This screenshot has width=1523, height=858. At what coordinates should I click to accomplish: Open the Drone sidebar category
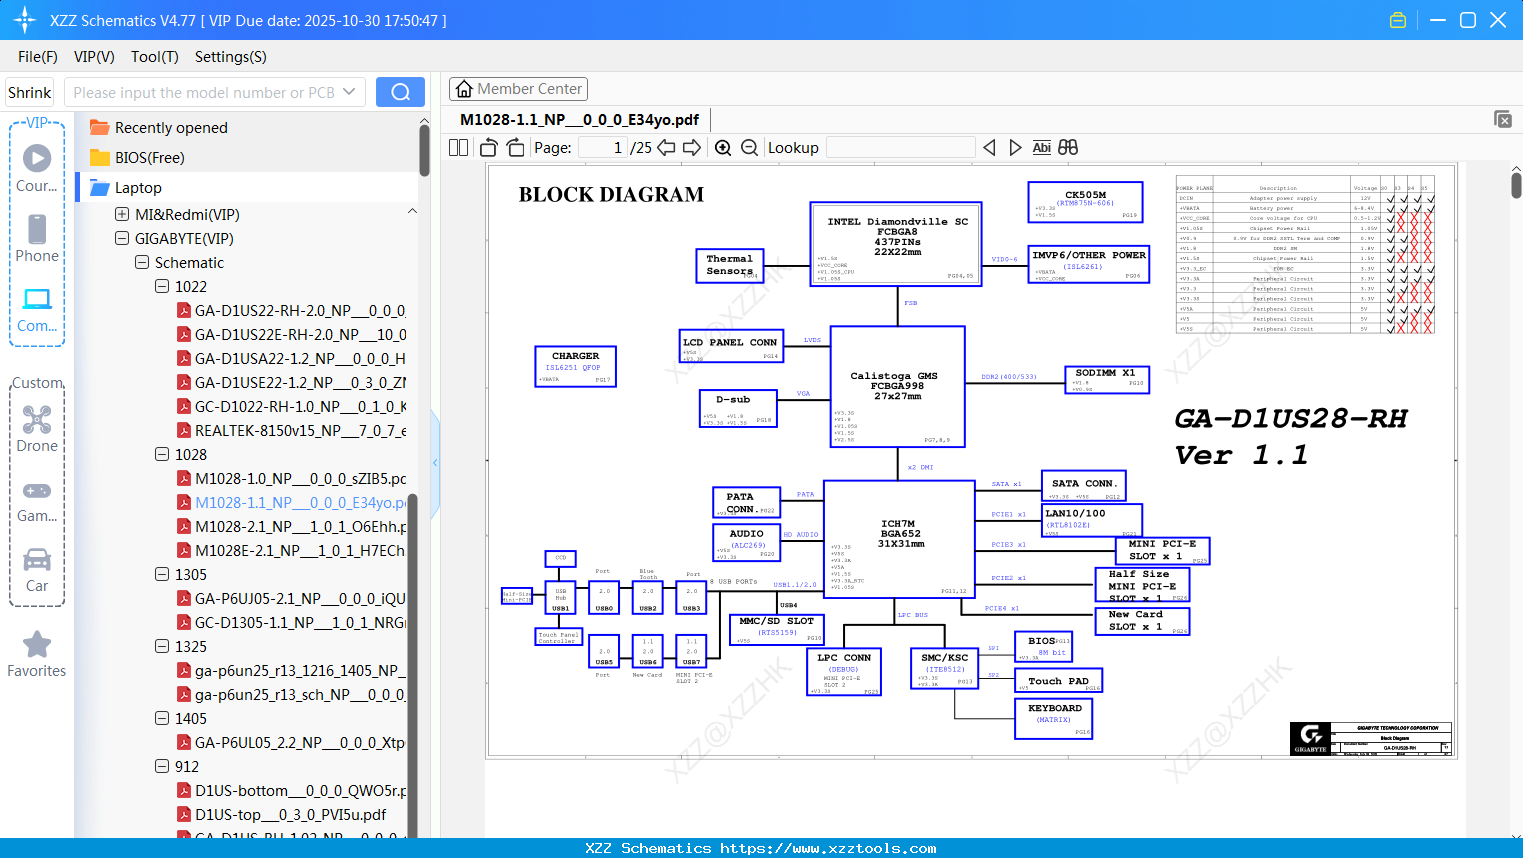tap(37, 429)
